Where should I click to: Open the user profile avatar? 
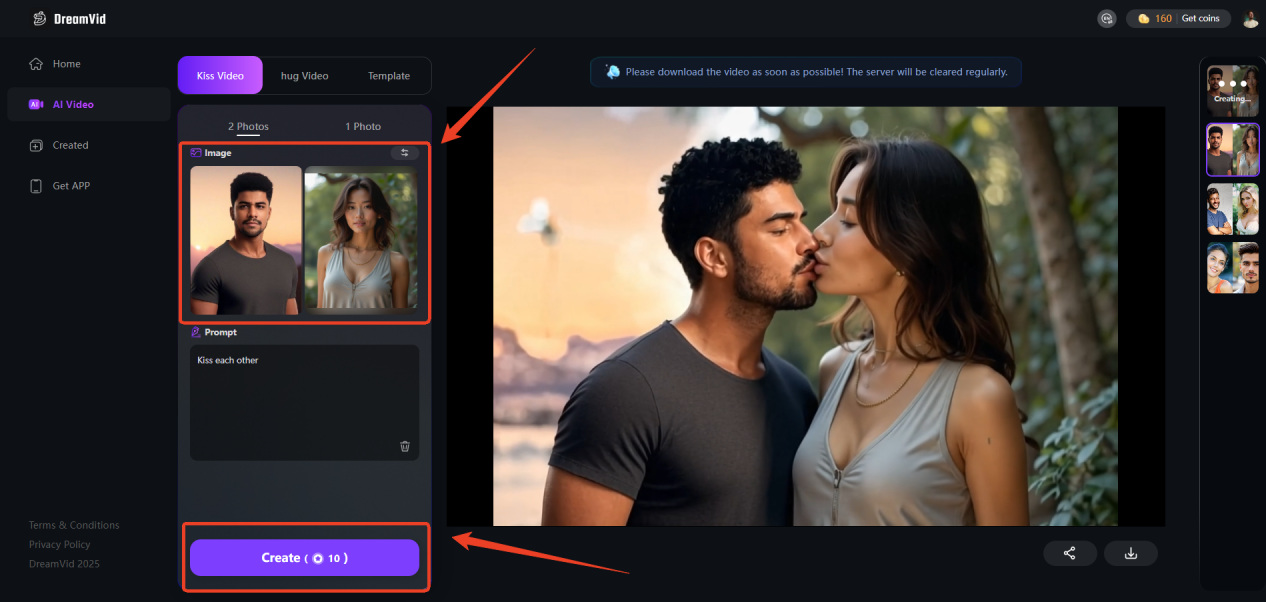coord(1250,19)
